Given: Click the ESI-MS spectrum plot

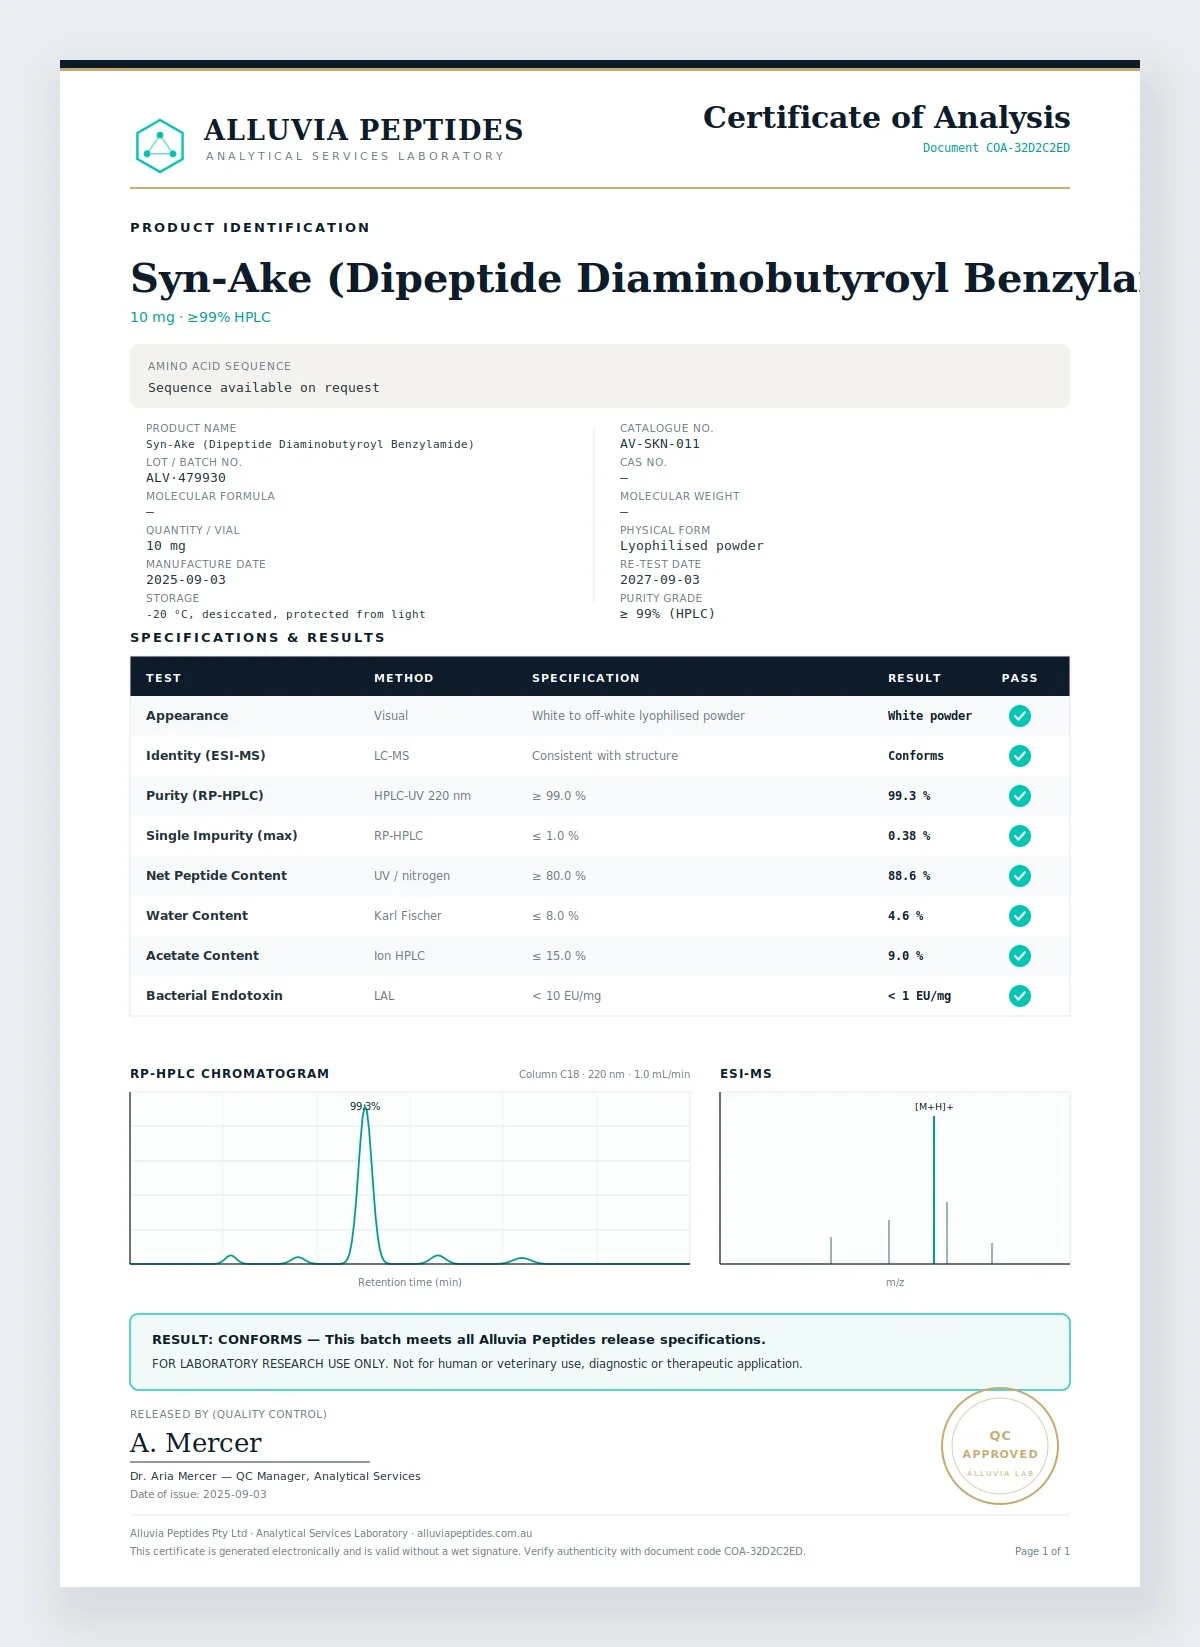Looking at the screenshot, I should point(895,1178).
